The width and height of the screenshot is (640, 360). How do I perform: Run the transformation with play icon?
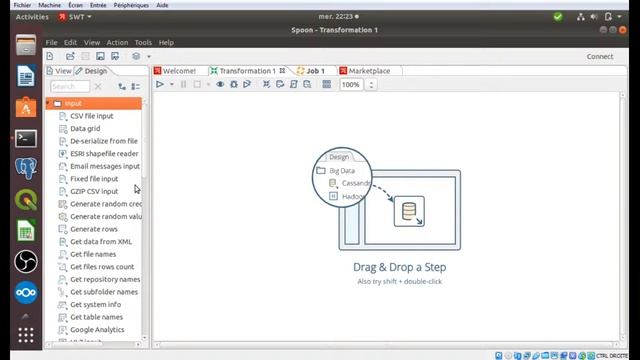(160, 84)
